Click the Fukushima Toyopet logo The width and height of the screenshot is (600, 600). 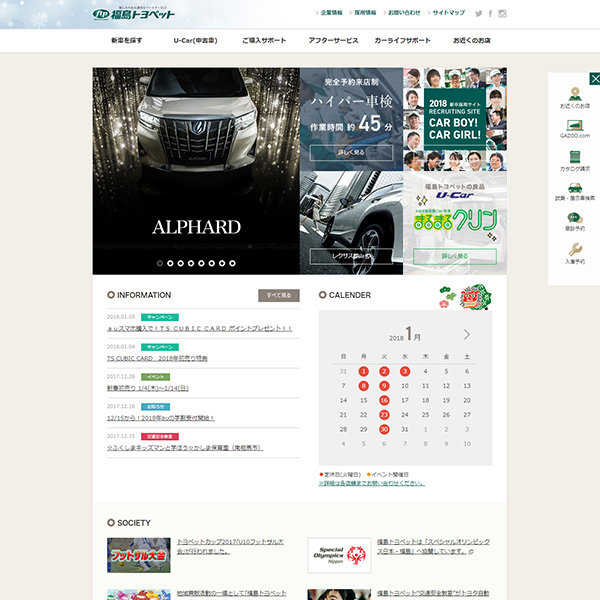[134, 14]
